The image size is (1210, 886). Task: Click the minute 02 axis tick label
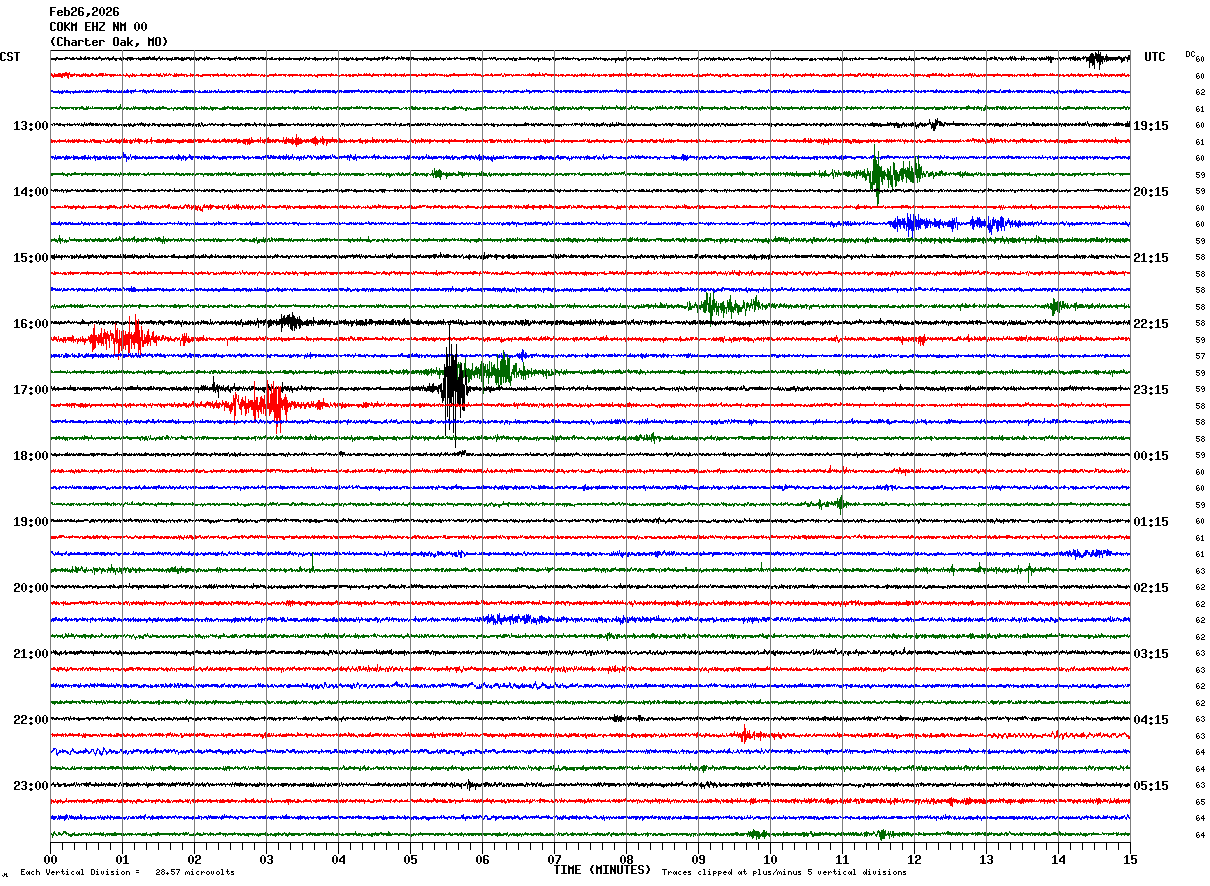[x=194, y=859]
